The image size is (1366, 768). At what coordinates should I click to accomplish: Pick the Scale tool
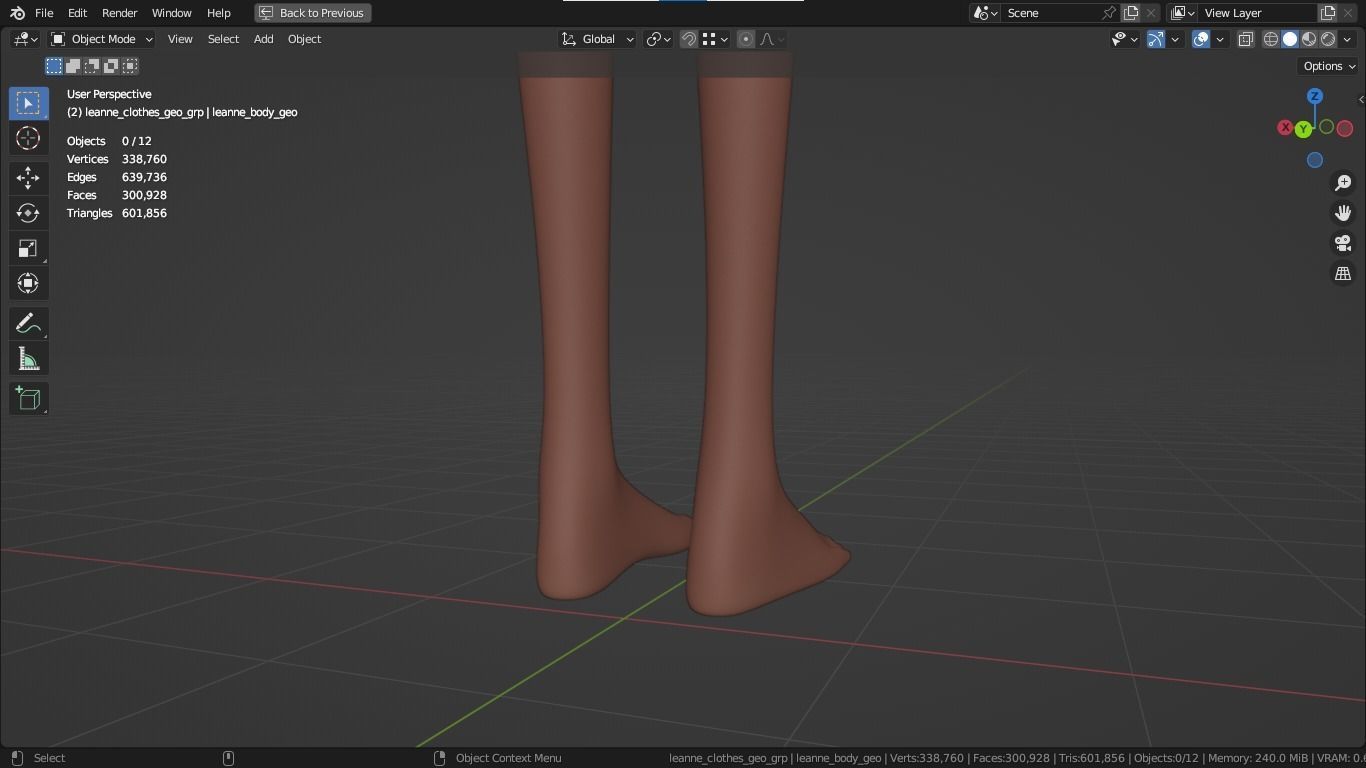coord(28,248)
